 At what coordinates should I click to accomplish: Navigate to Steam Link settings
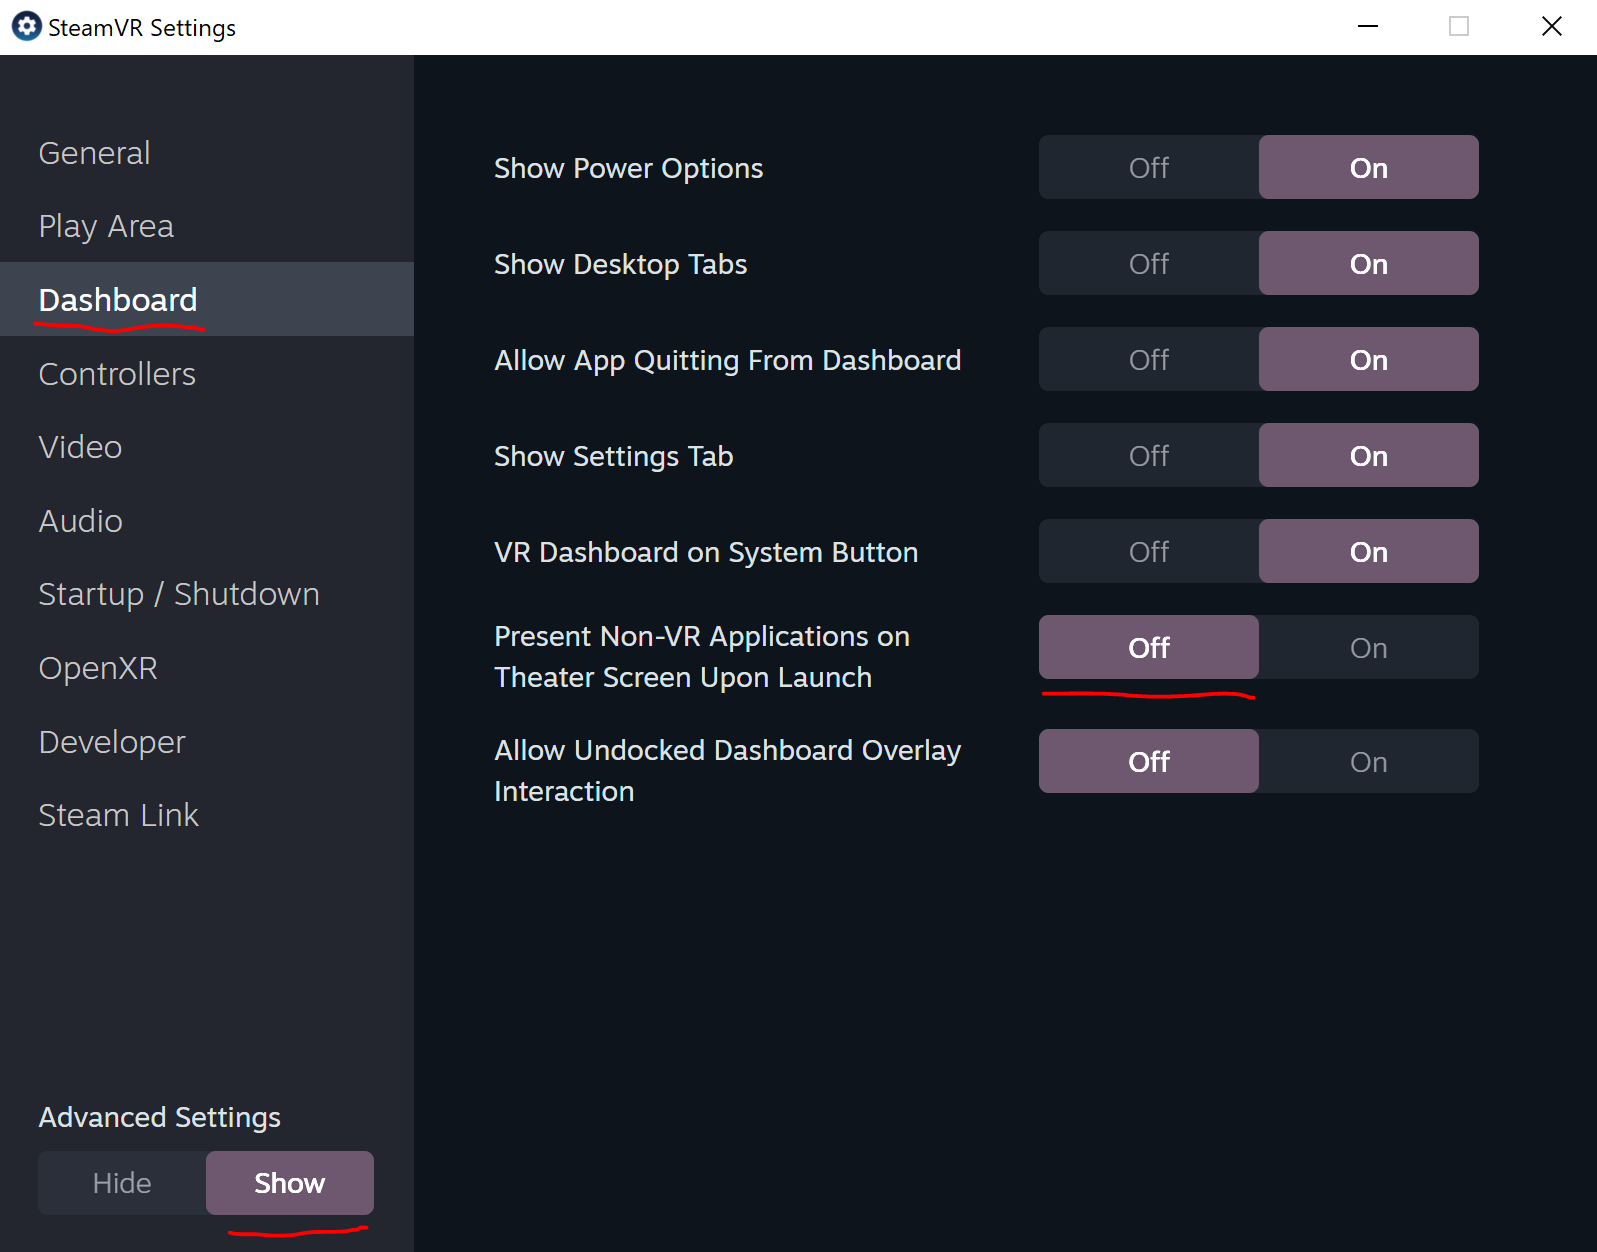click(x=119, y=815)
